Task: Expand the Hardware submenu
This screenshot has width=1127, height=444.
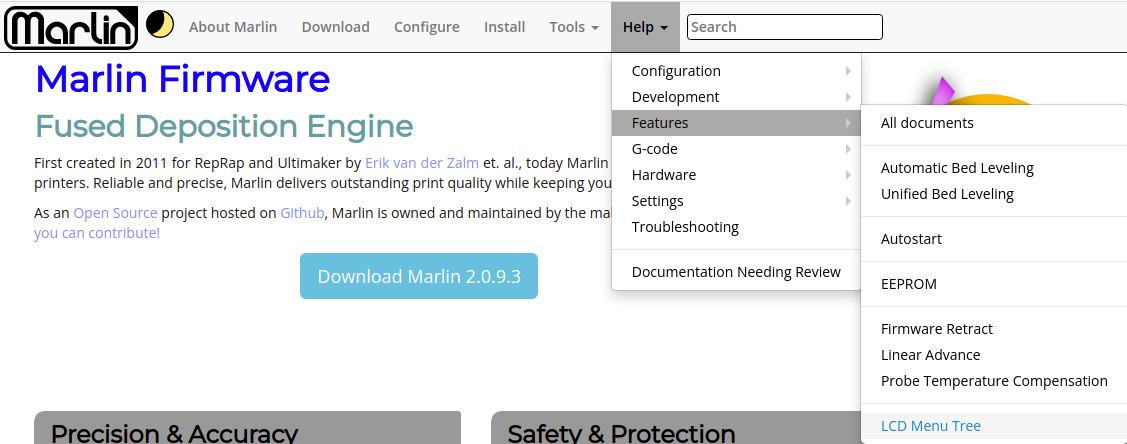Action: (x=736, y=175)
